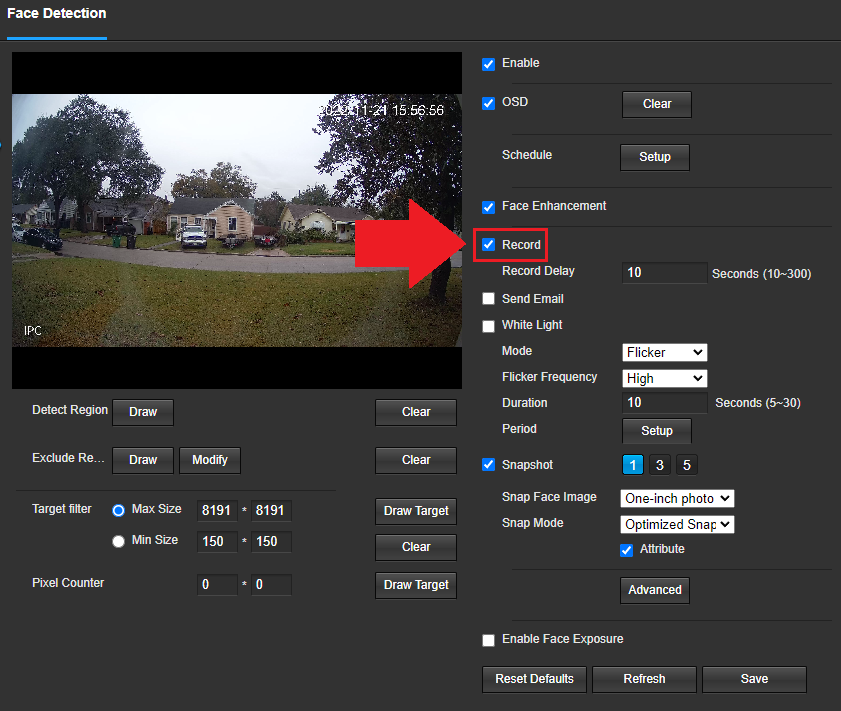Open the Period Setup button
The width and height of the screenshot is (841, 711).
(656, 431)
